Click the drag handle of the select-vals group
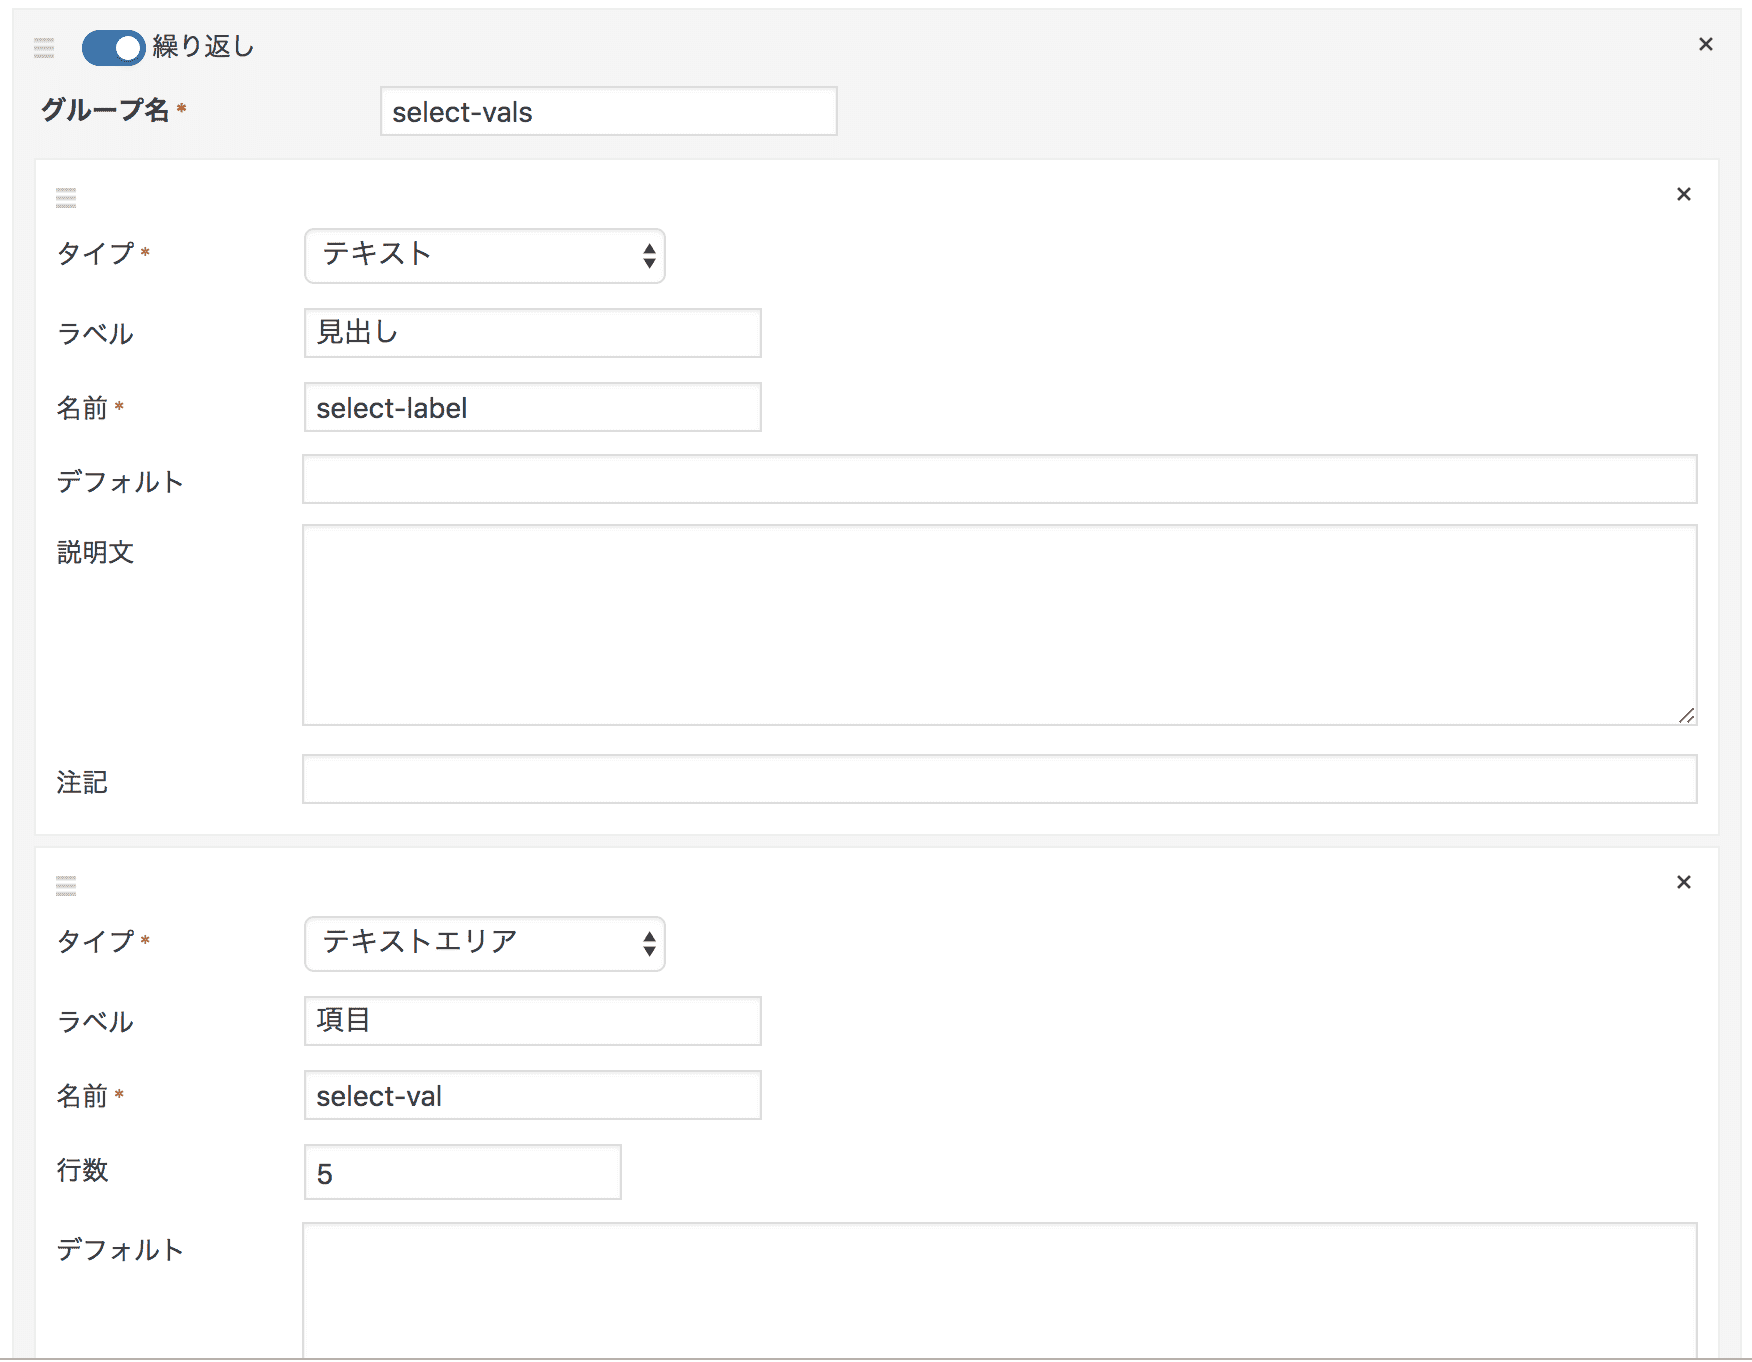The image size is (1752, 1362). pyautogui.click(x=44, y=48)
